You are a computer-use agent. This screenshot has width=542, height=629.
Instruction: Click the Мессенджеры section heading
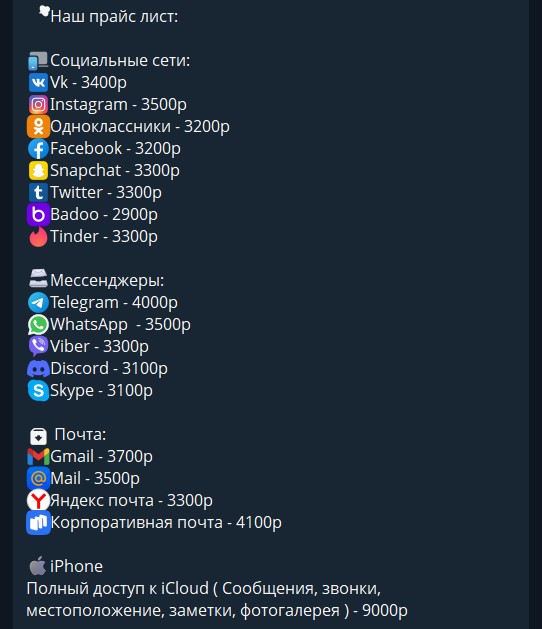107,280
